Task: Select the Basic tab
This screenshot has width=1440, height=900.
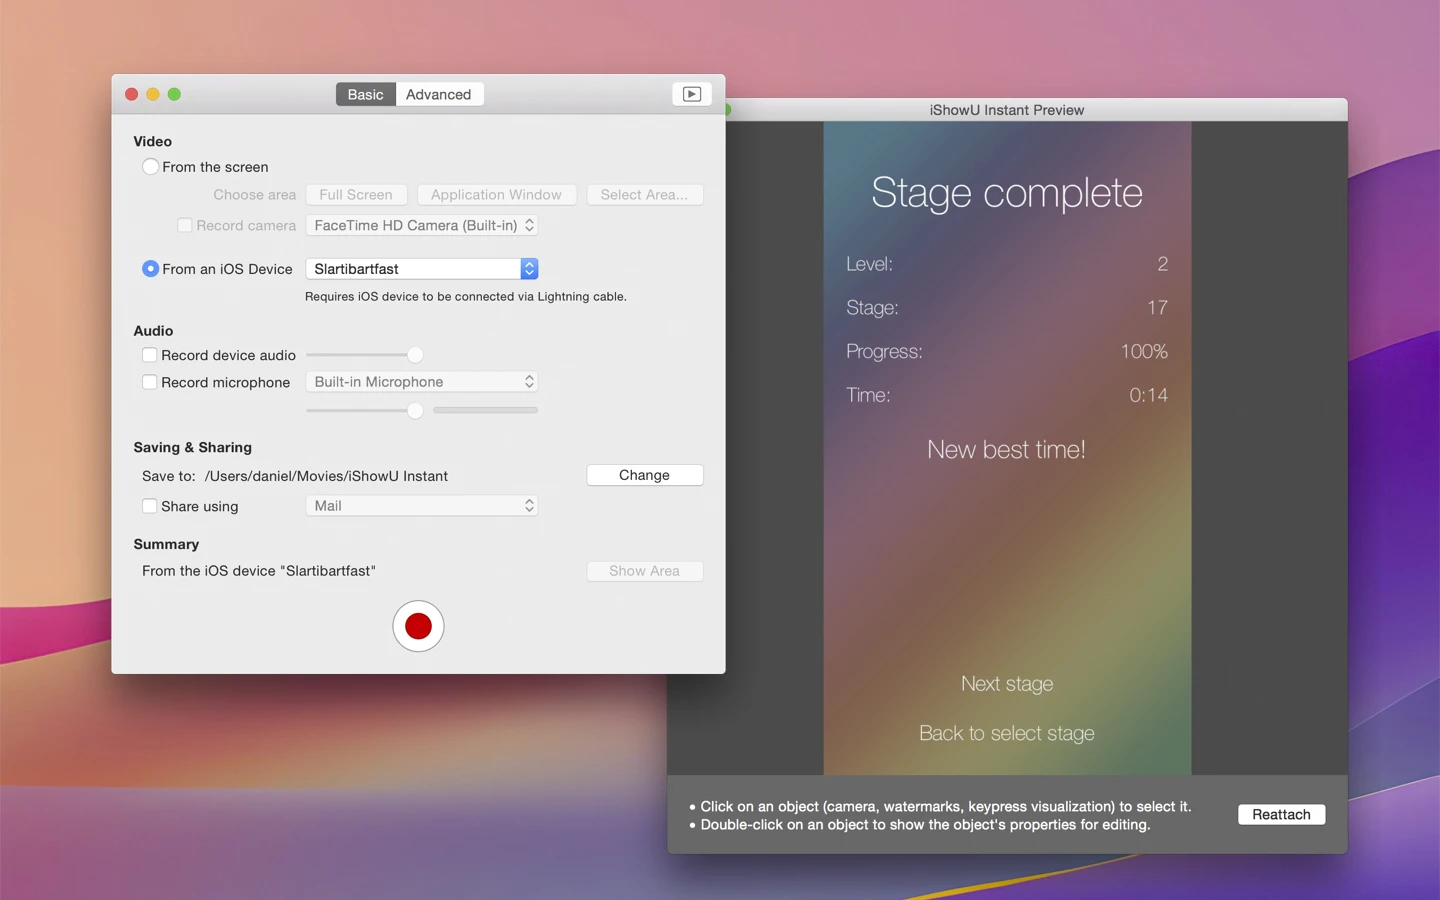Action: pyautogui.click(x=365, y=94)
